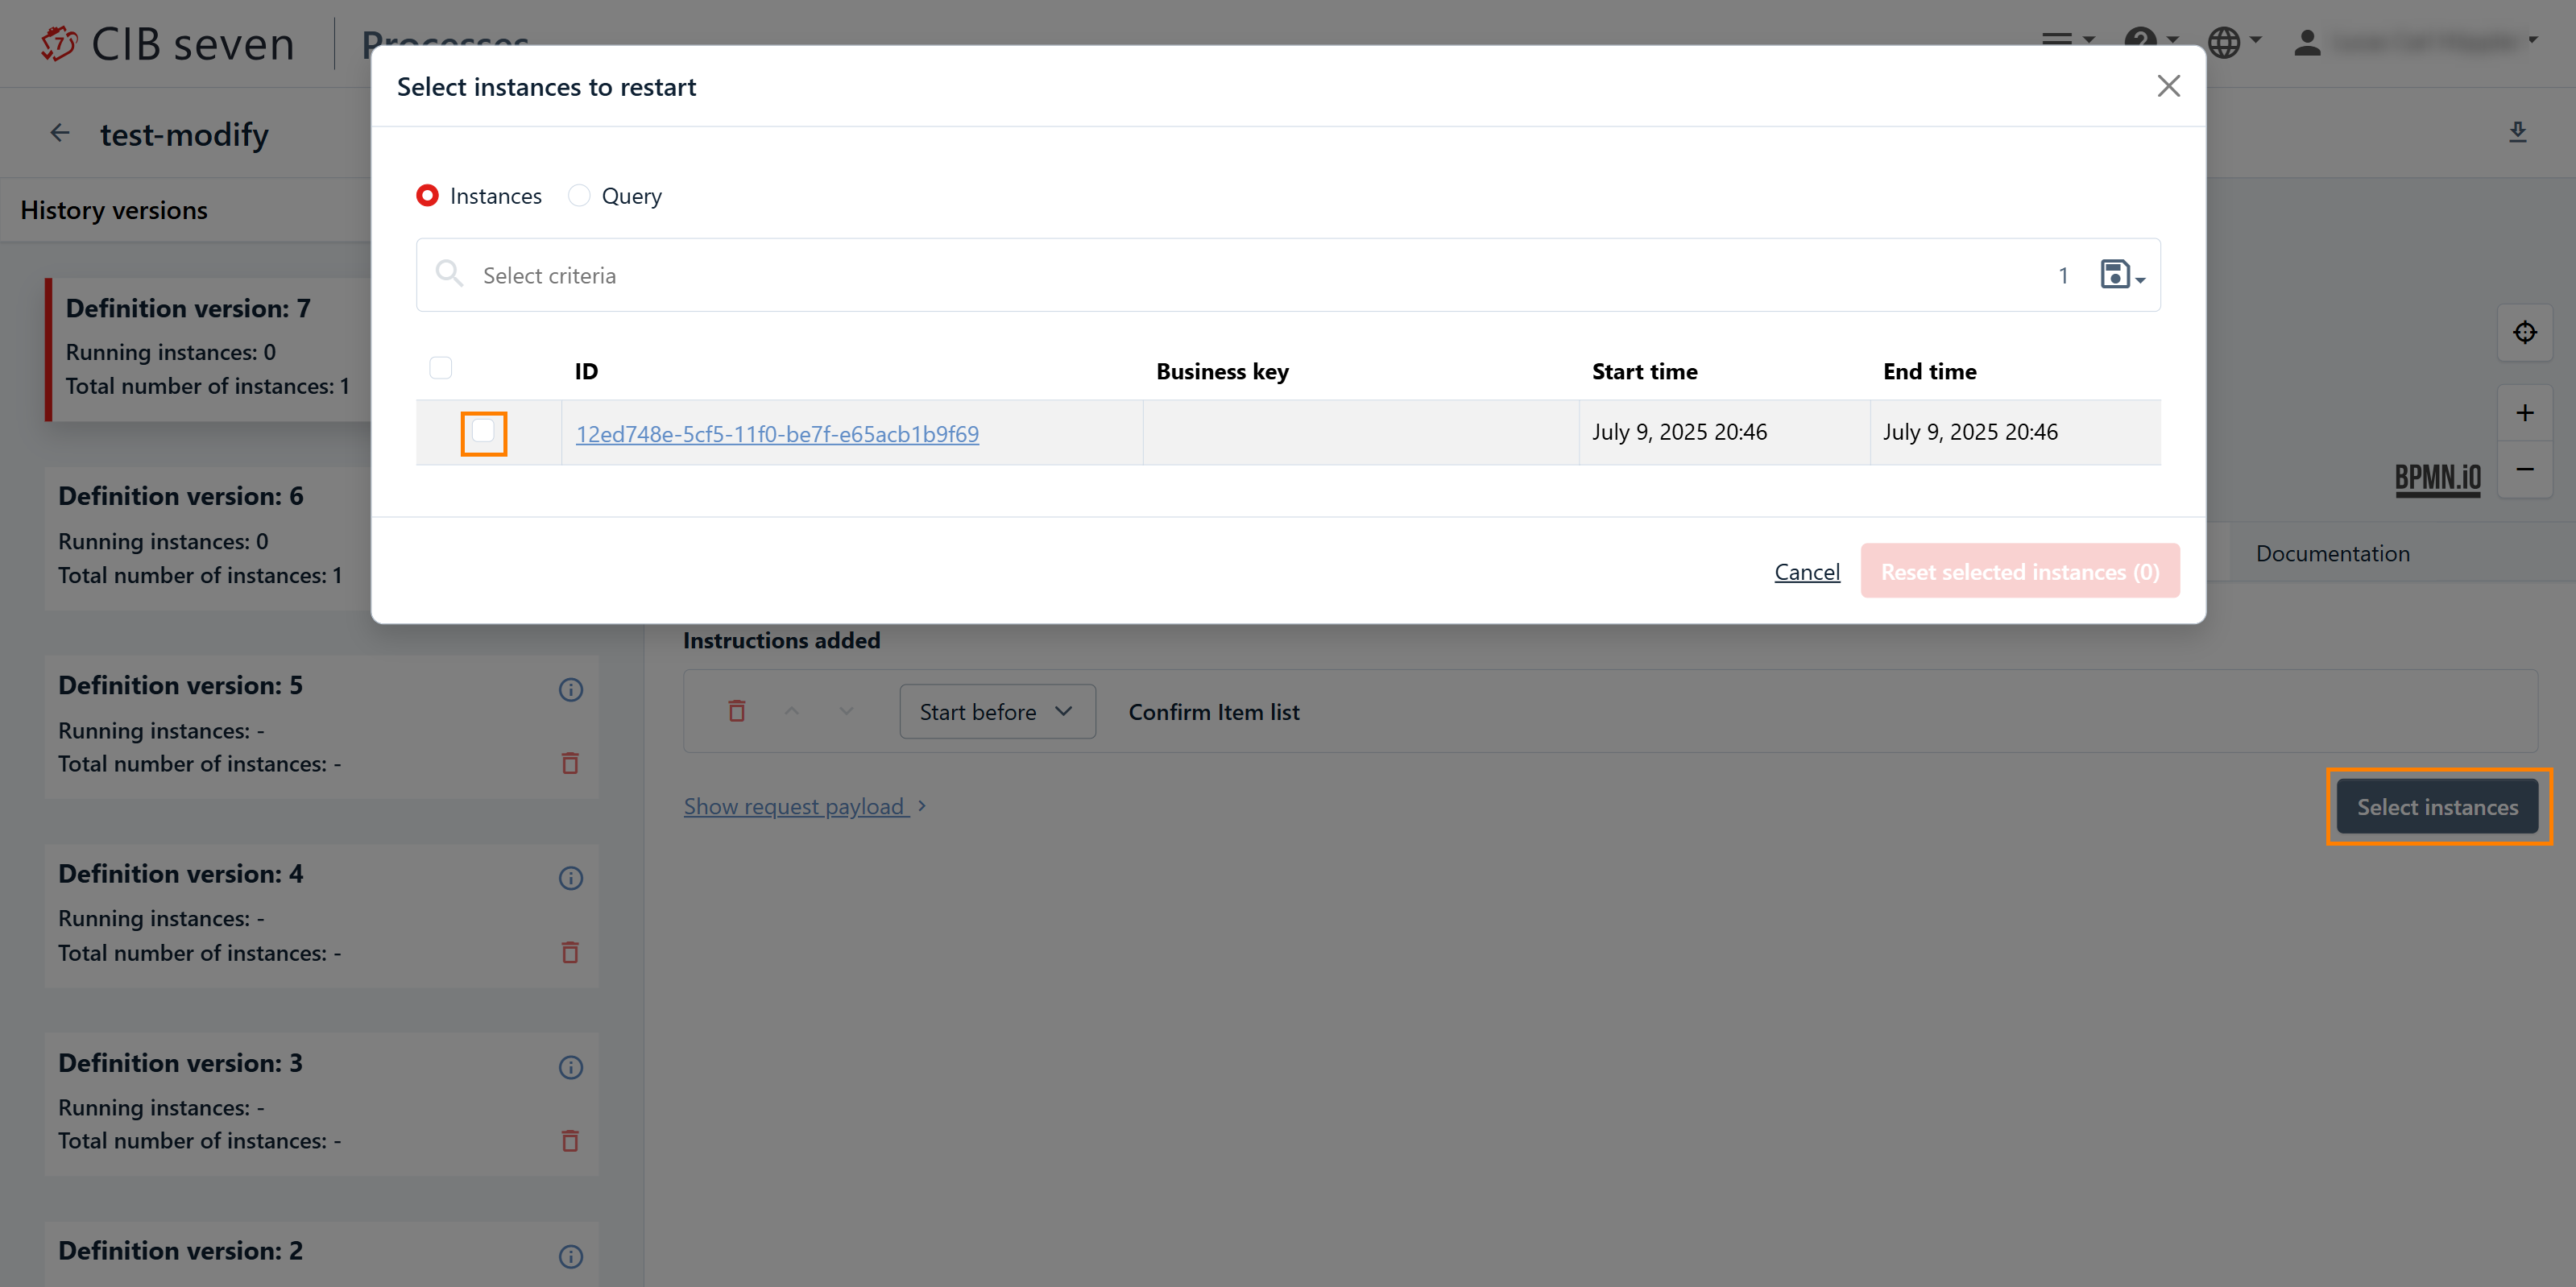Image resolution: width=2576 pixels, height=1287 pixels.
Task: Open the language globe dropdown
Action: [x=2233, y=42]
